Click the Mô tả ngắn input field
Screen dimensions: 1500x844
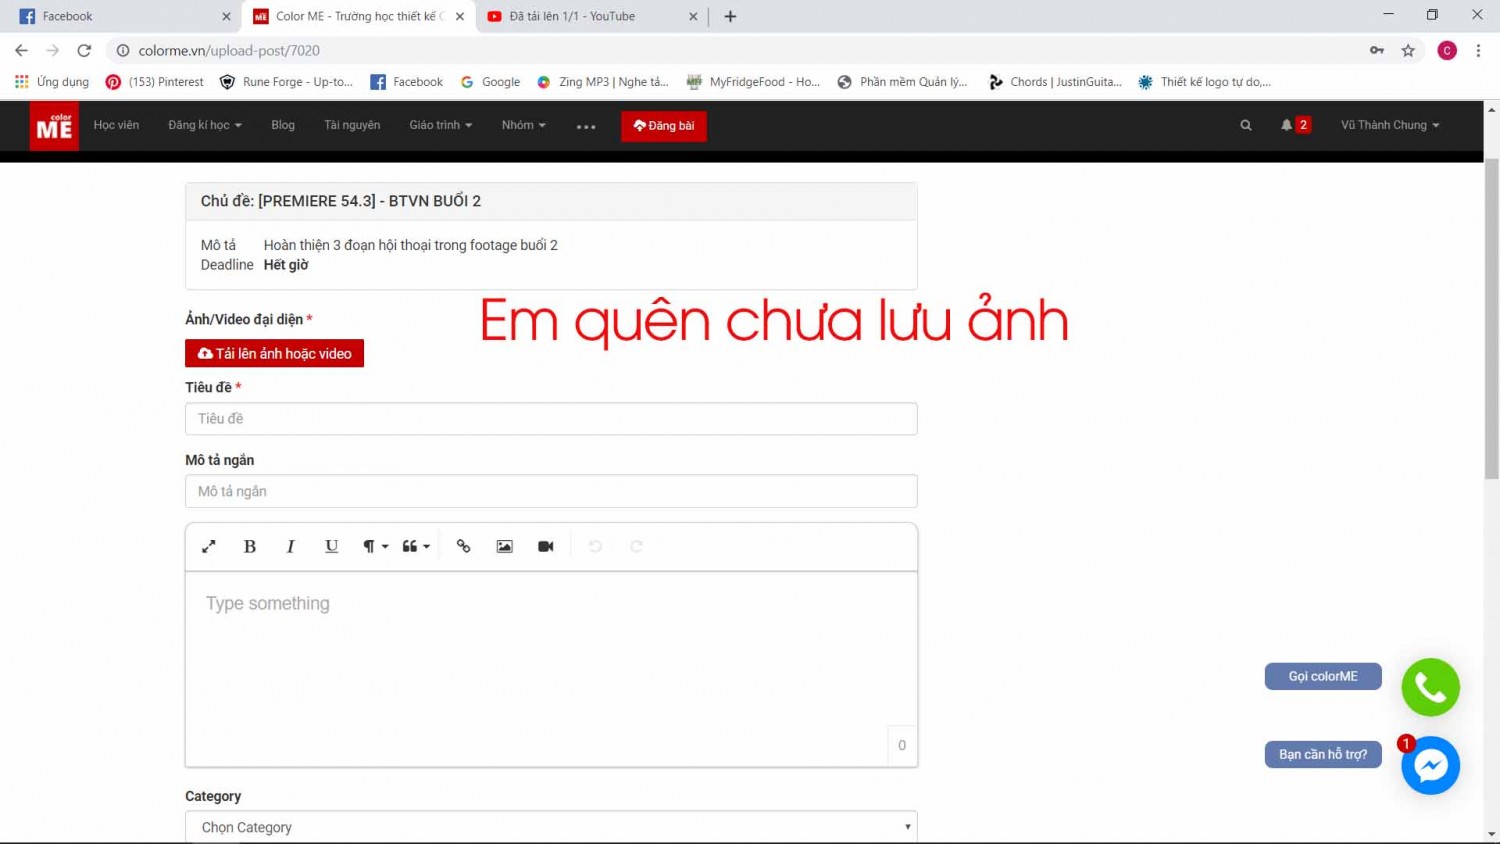pos(551,491)
